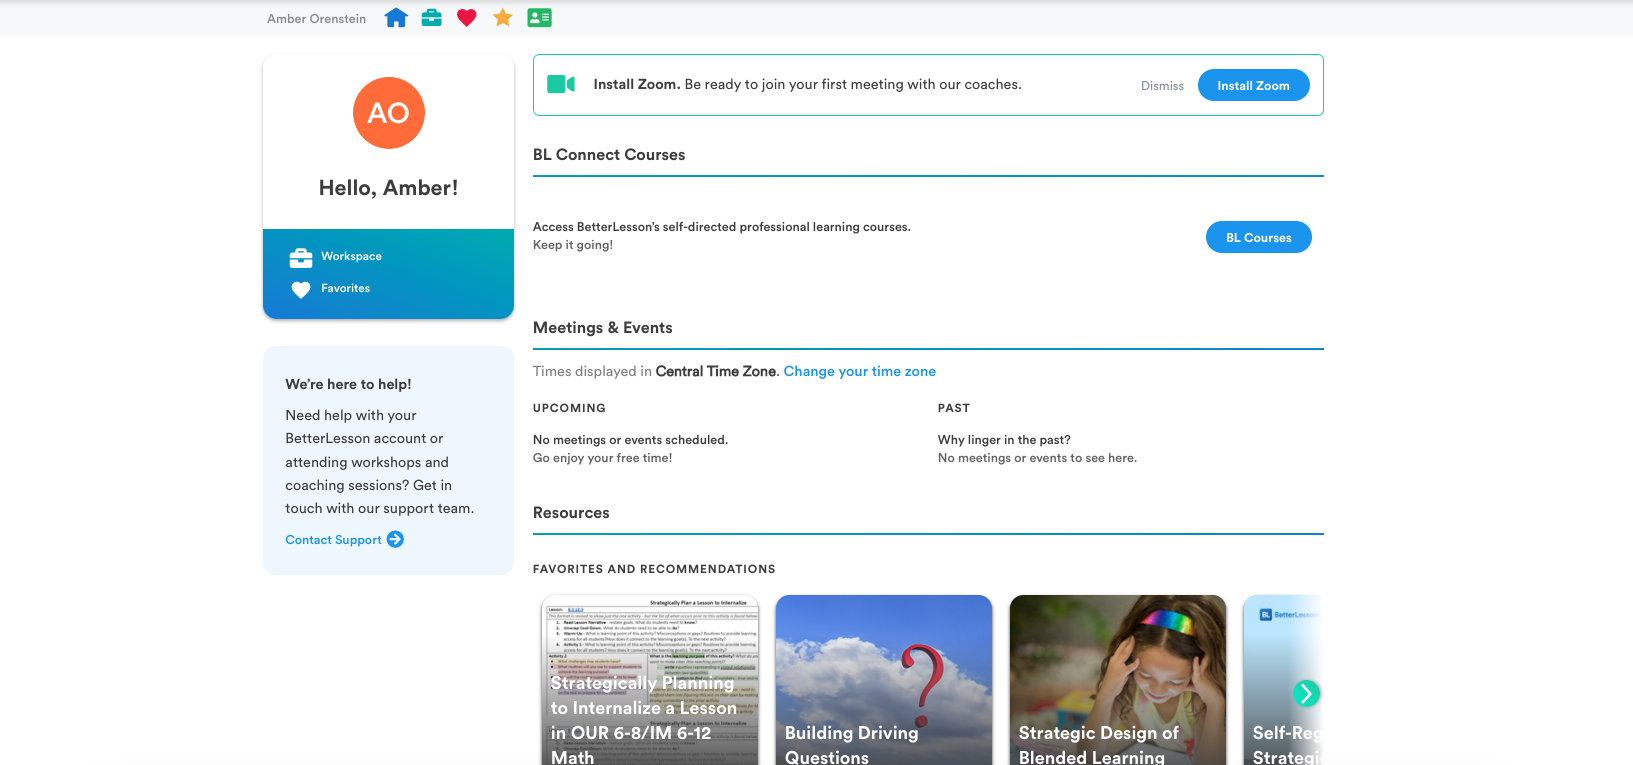Open the briefcase workspace icon in top bar
1633x765 pixels.
[432, 18]
